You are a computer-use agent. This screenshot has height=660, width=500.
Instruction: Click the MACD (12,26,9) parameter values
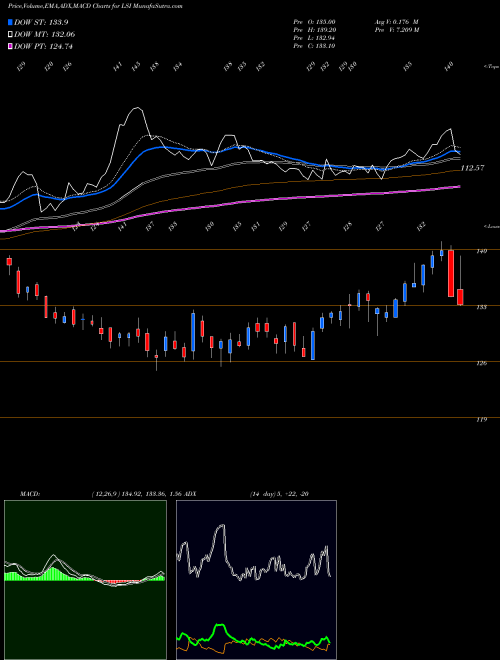pos(136,494)
